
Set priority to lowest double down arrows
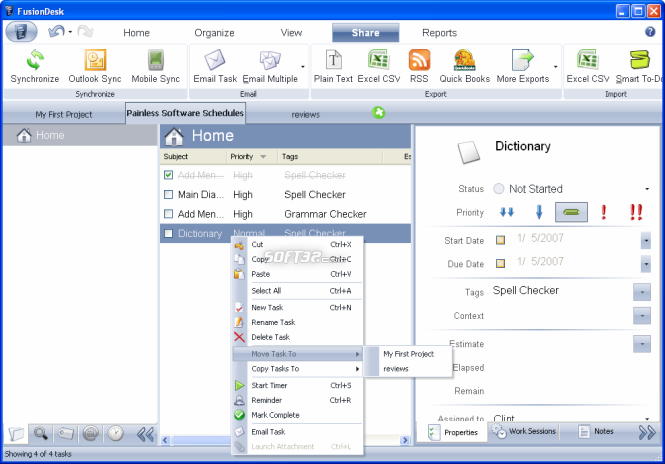507,212
